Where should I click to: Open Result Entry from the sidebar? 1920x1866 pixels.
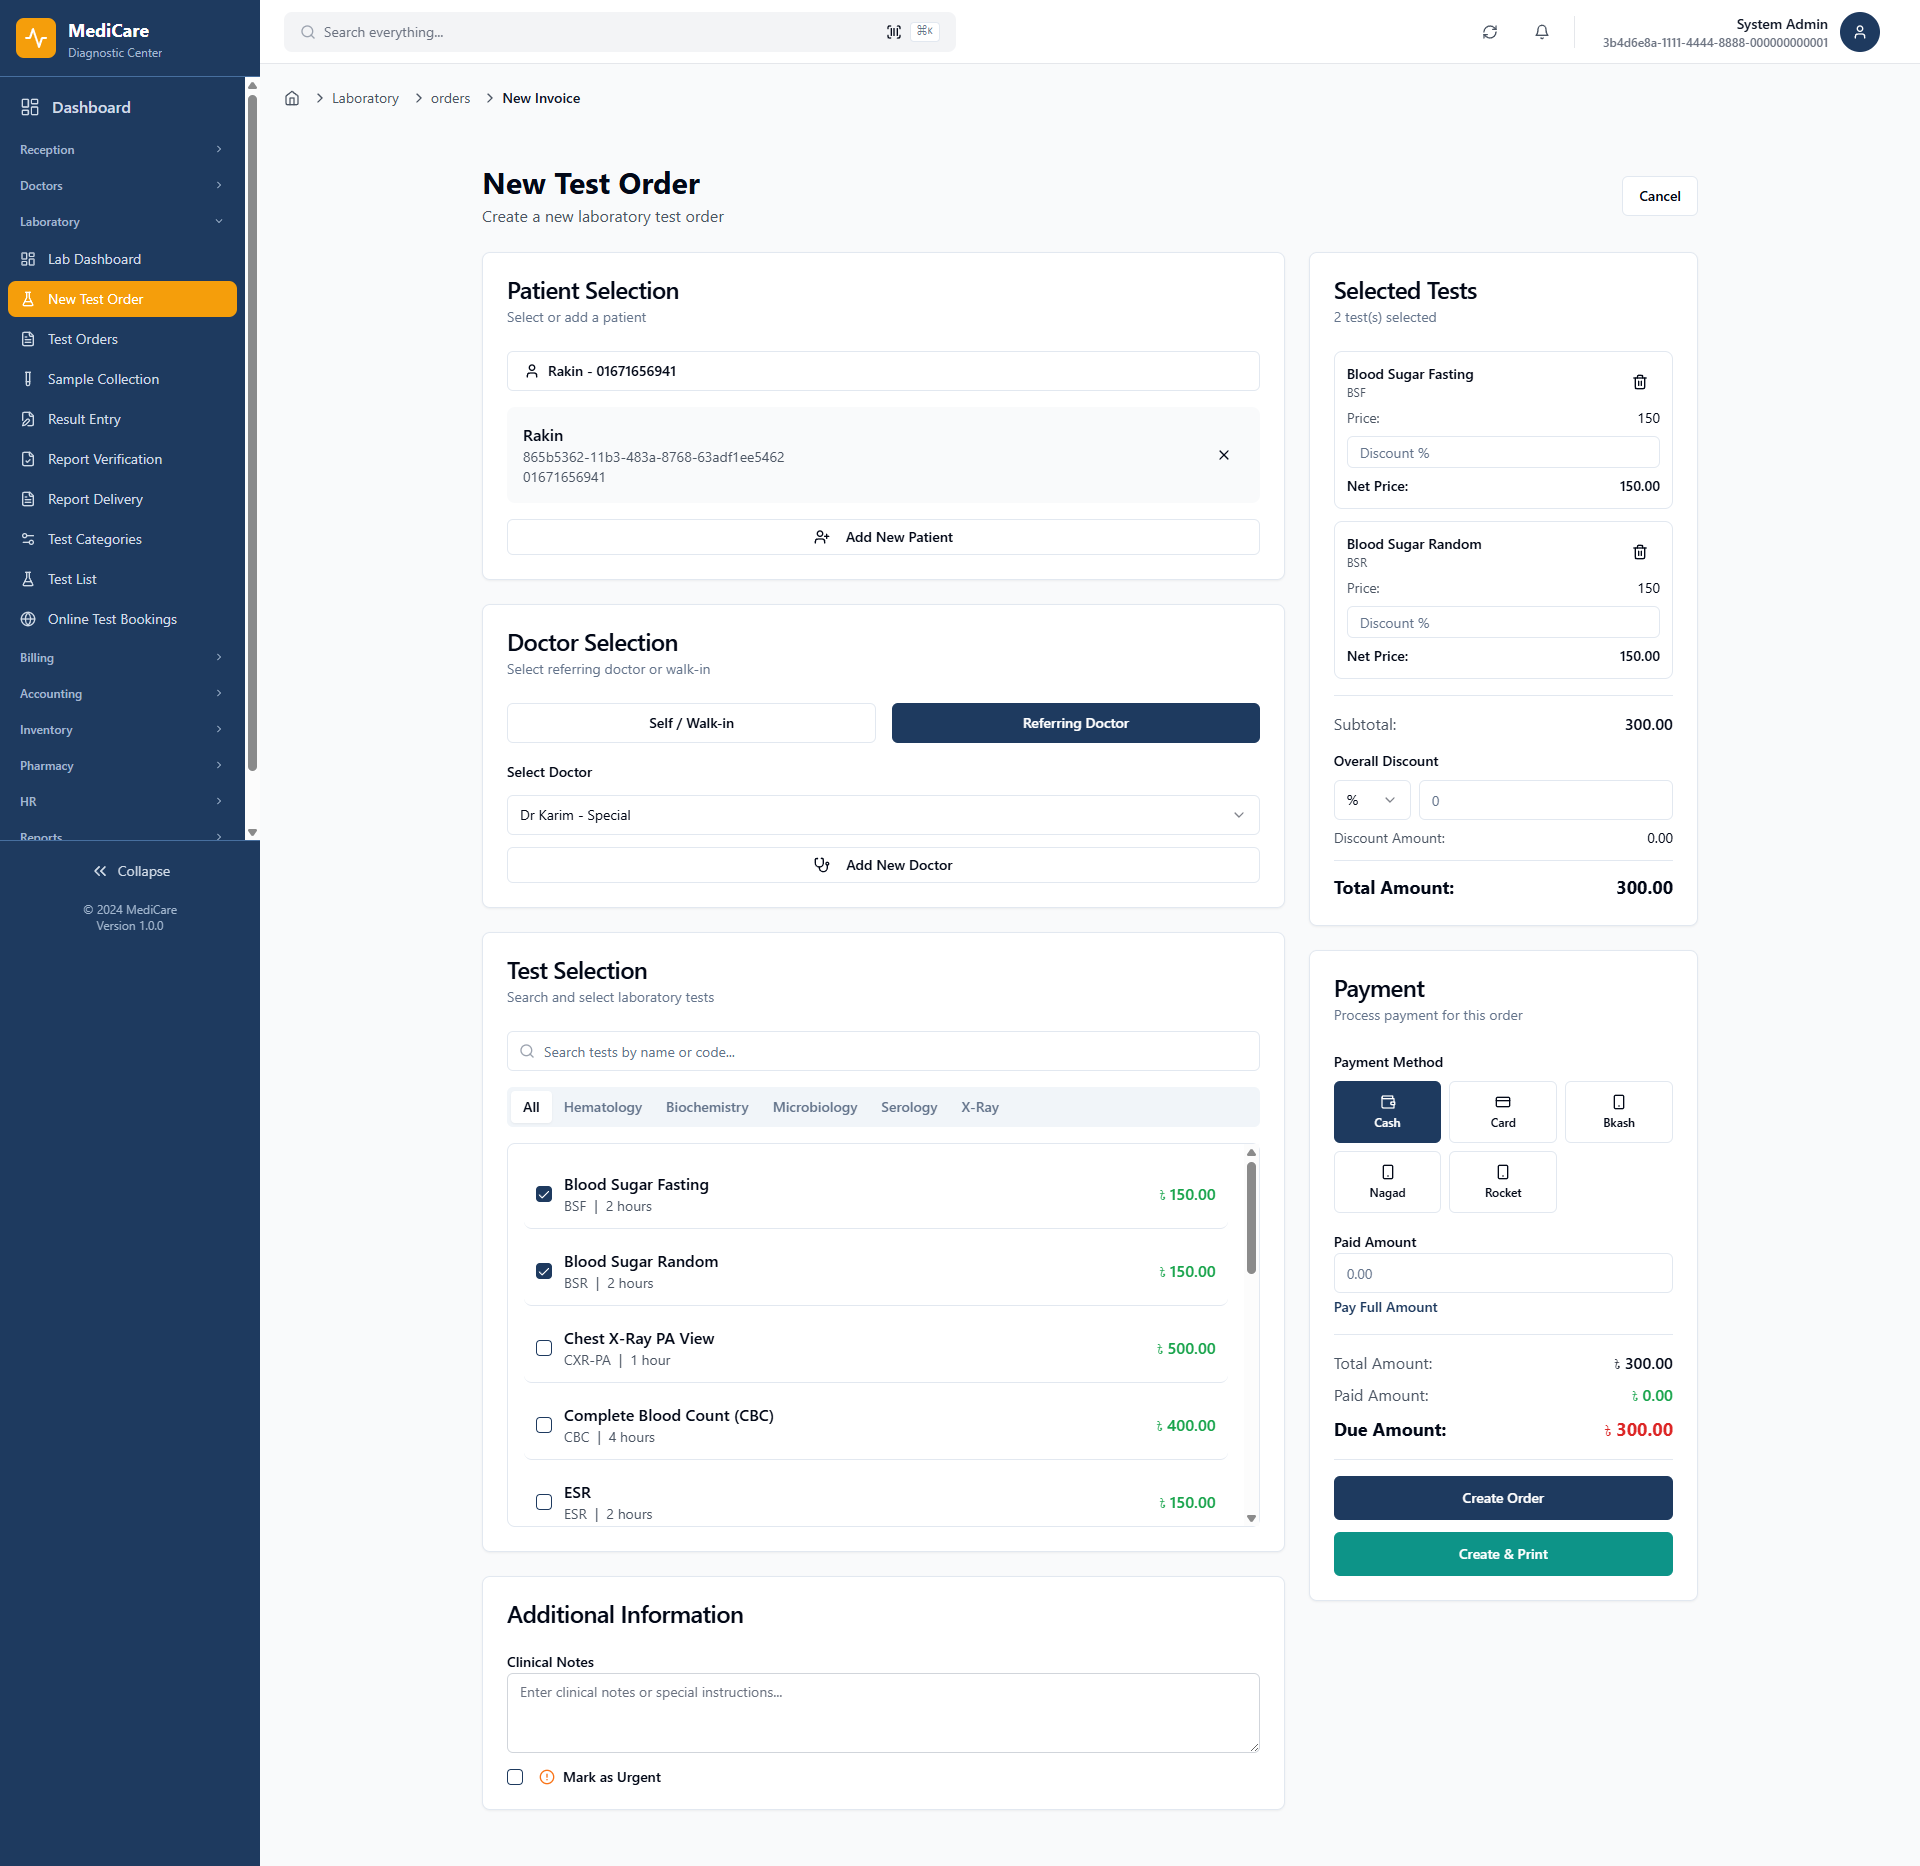[83, 419]
